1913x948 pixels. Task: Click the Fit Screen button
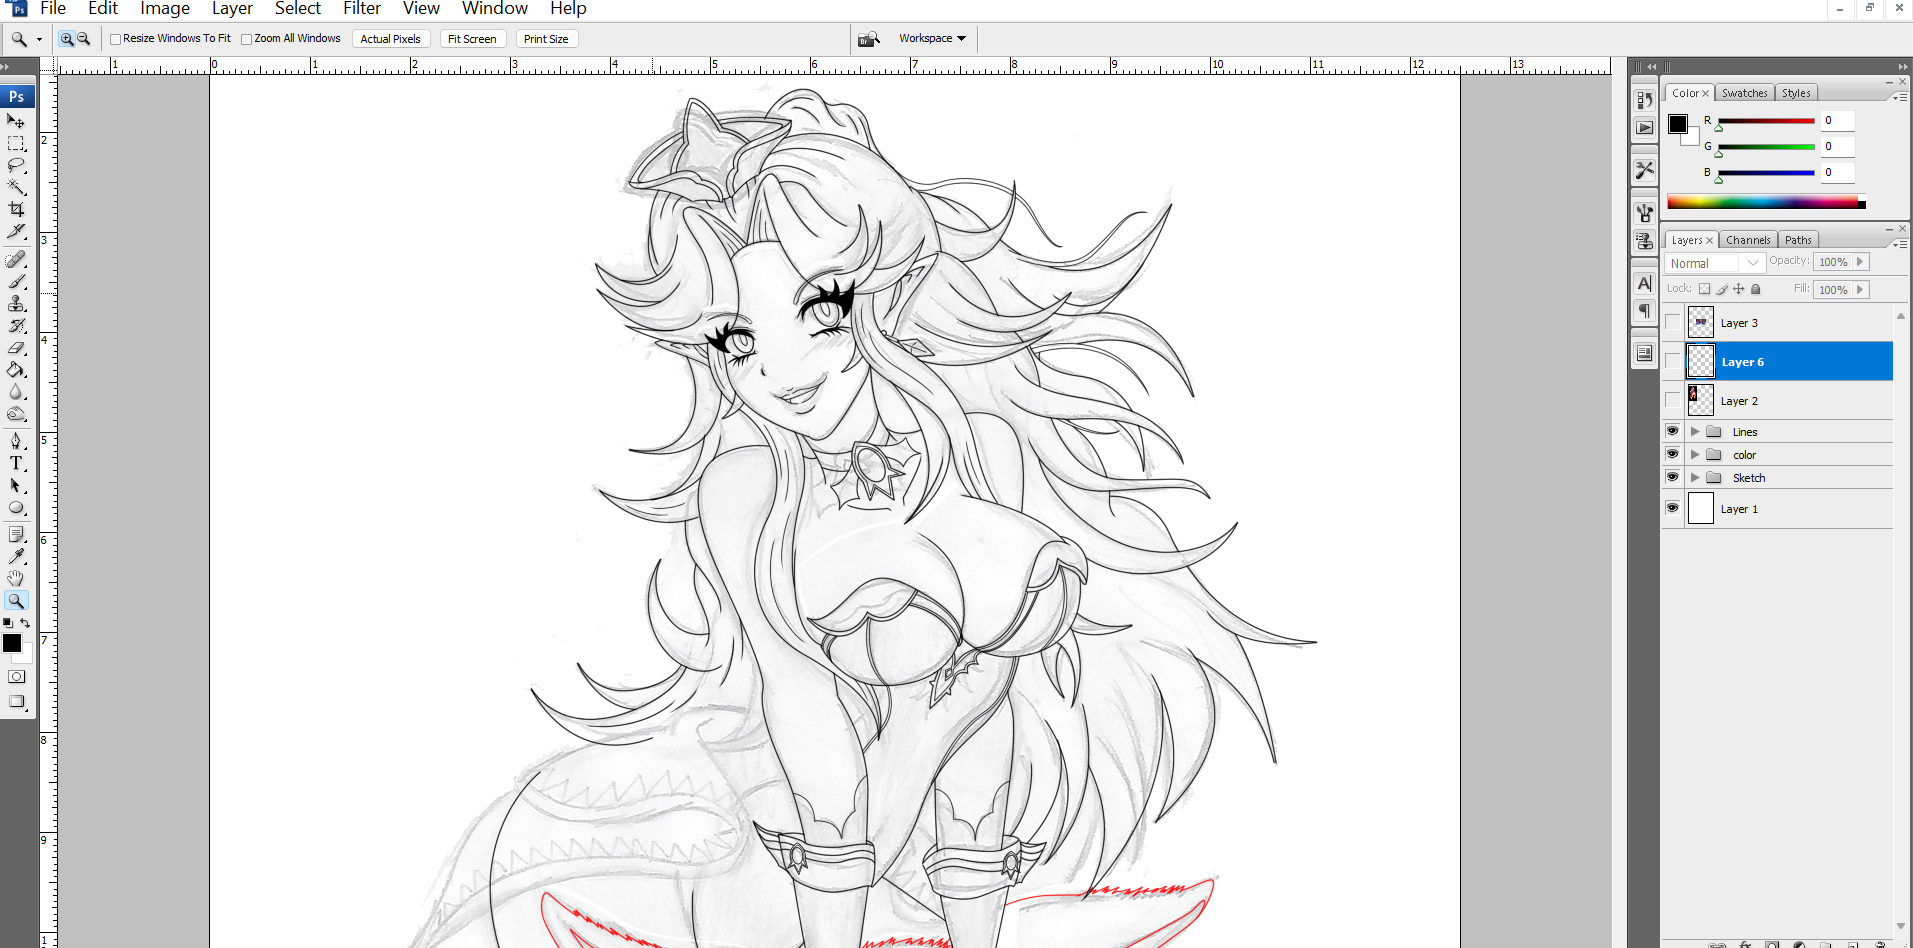472,39
